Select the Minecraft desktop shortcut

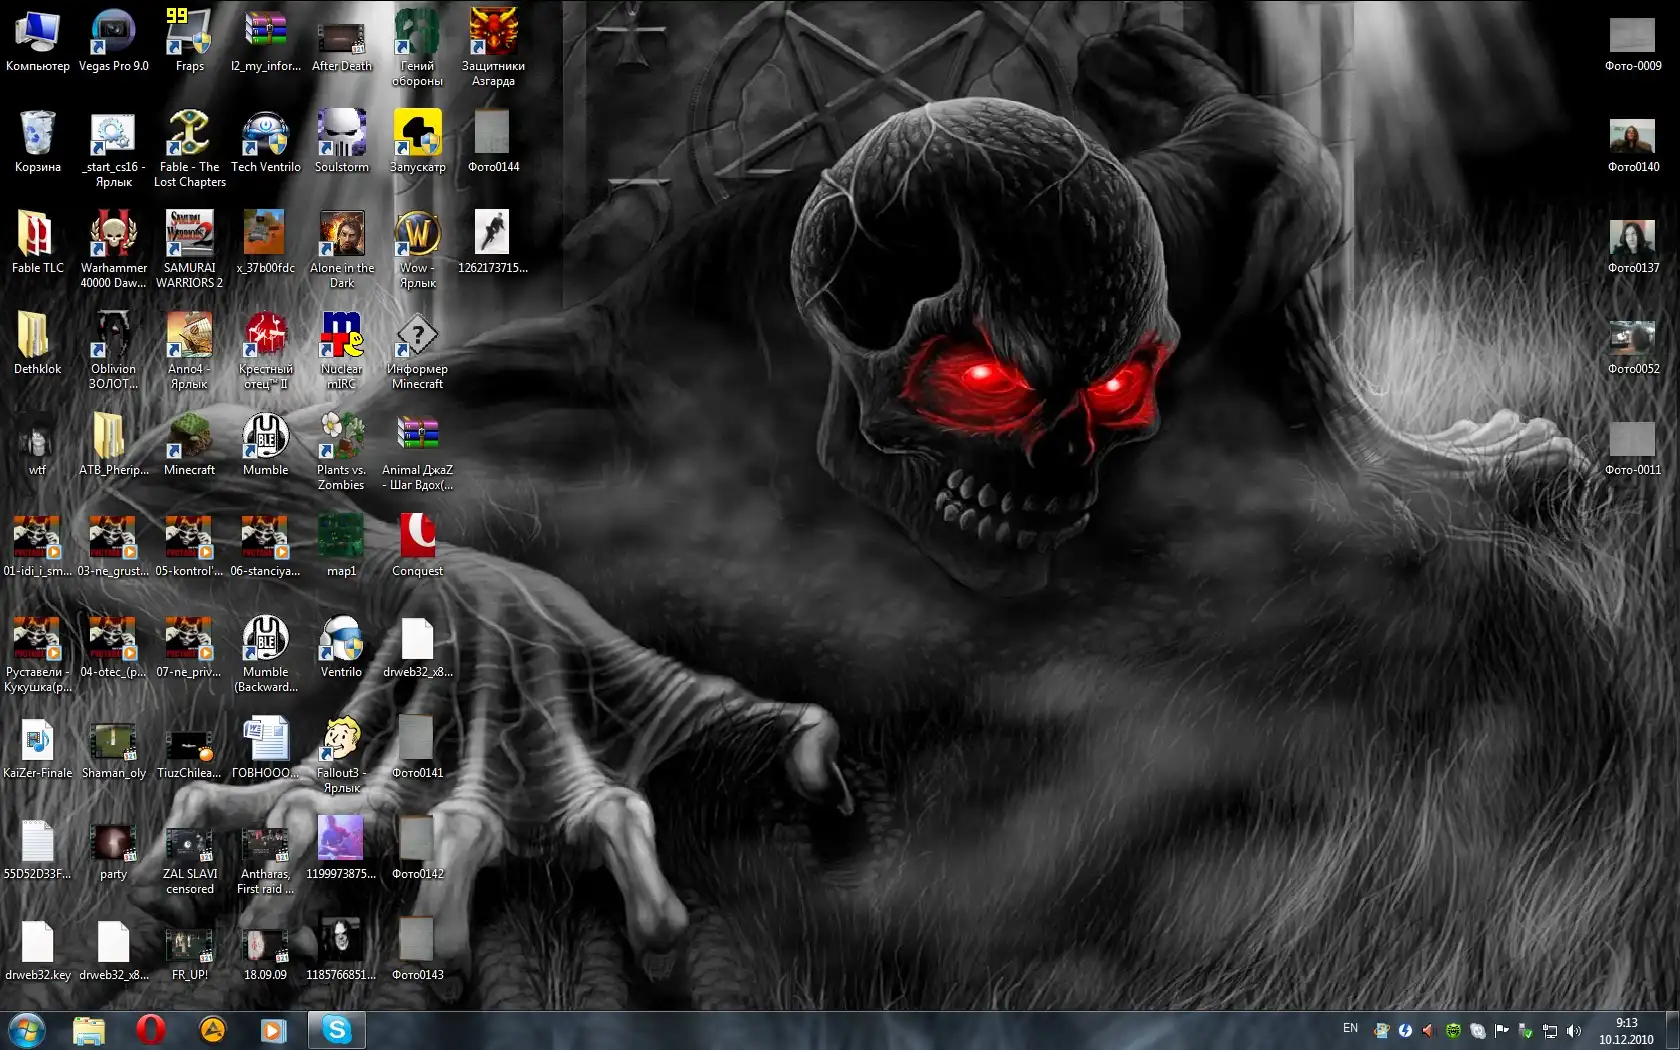pos(189,437)
